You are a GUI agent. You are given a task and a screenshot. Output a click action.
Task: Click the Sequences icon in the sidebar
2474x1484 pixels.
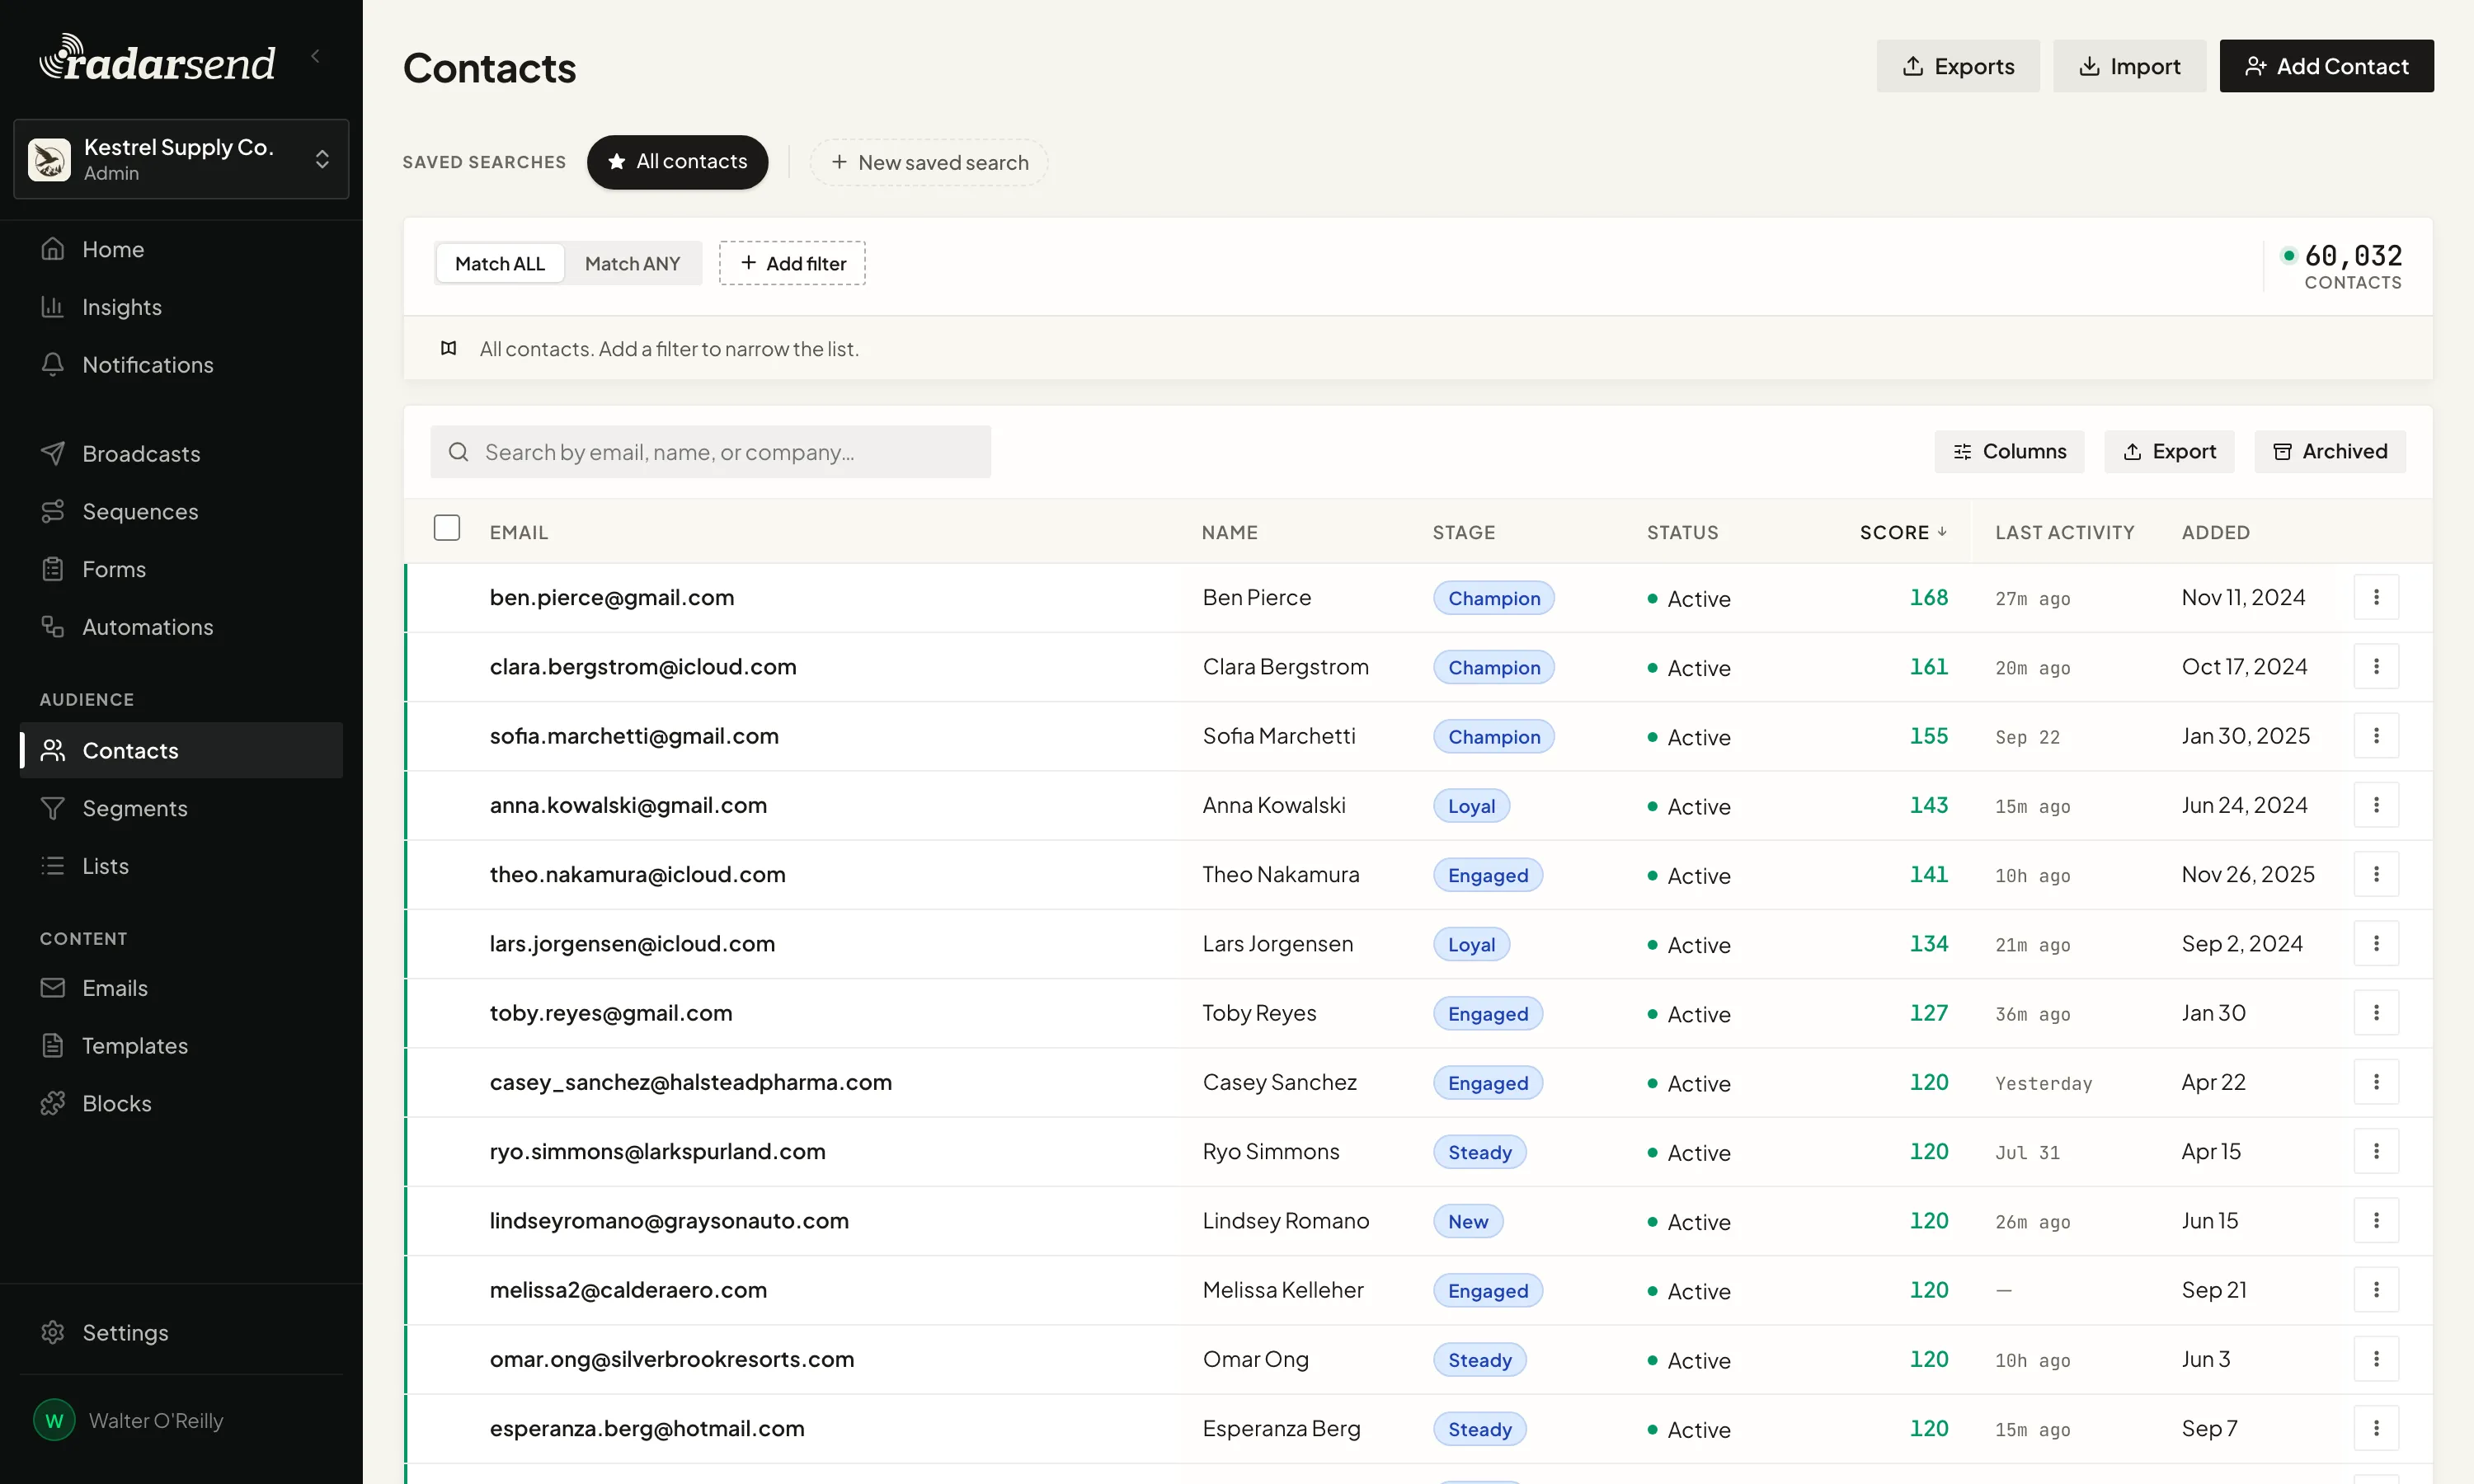(x=53, y=512)
